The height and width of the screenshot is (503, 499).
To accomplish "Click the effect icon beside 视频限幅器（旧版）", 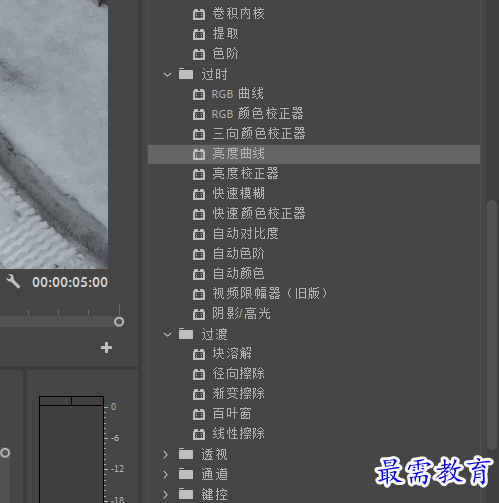I will (x=199, y=294).
